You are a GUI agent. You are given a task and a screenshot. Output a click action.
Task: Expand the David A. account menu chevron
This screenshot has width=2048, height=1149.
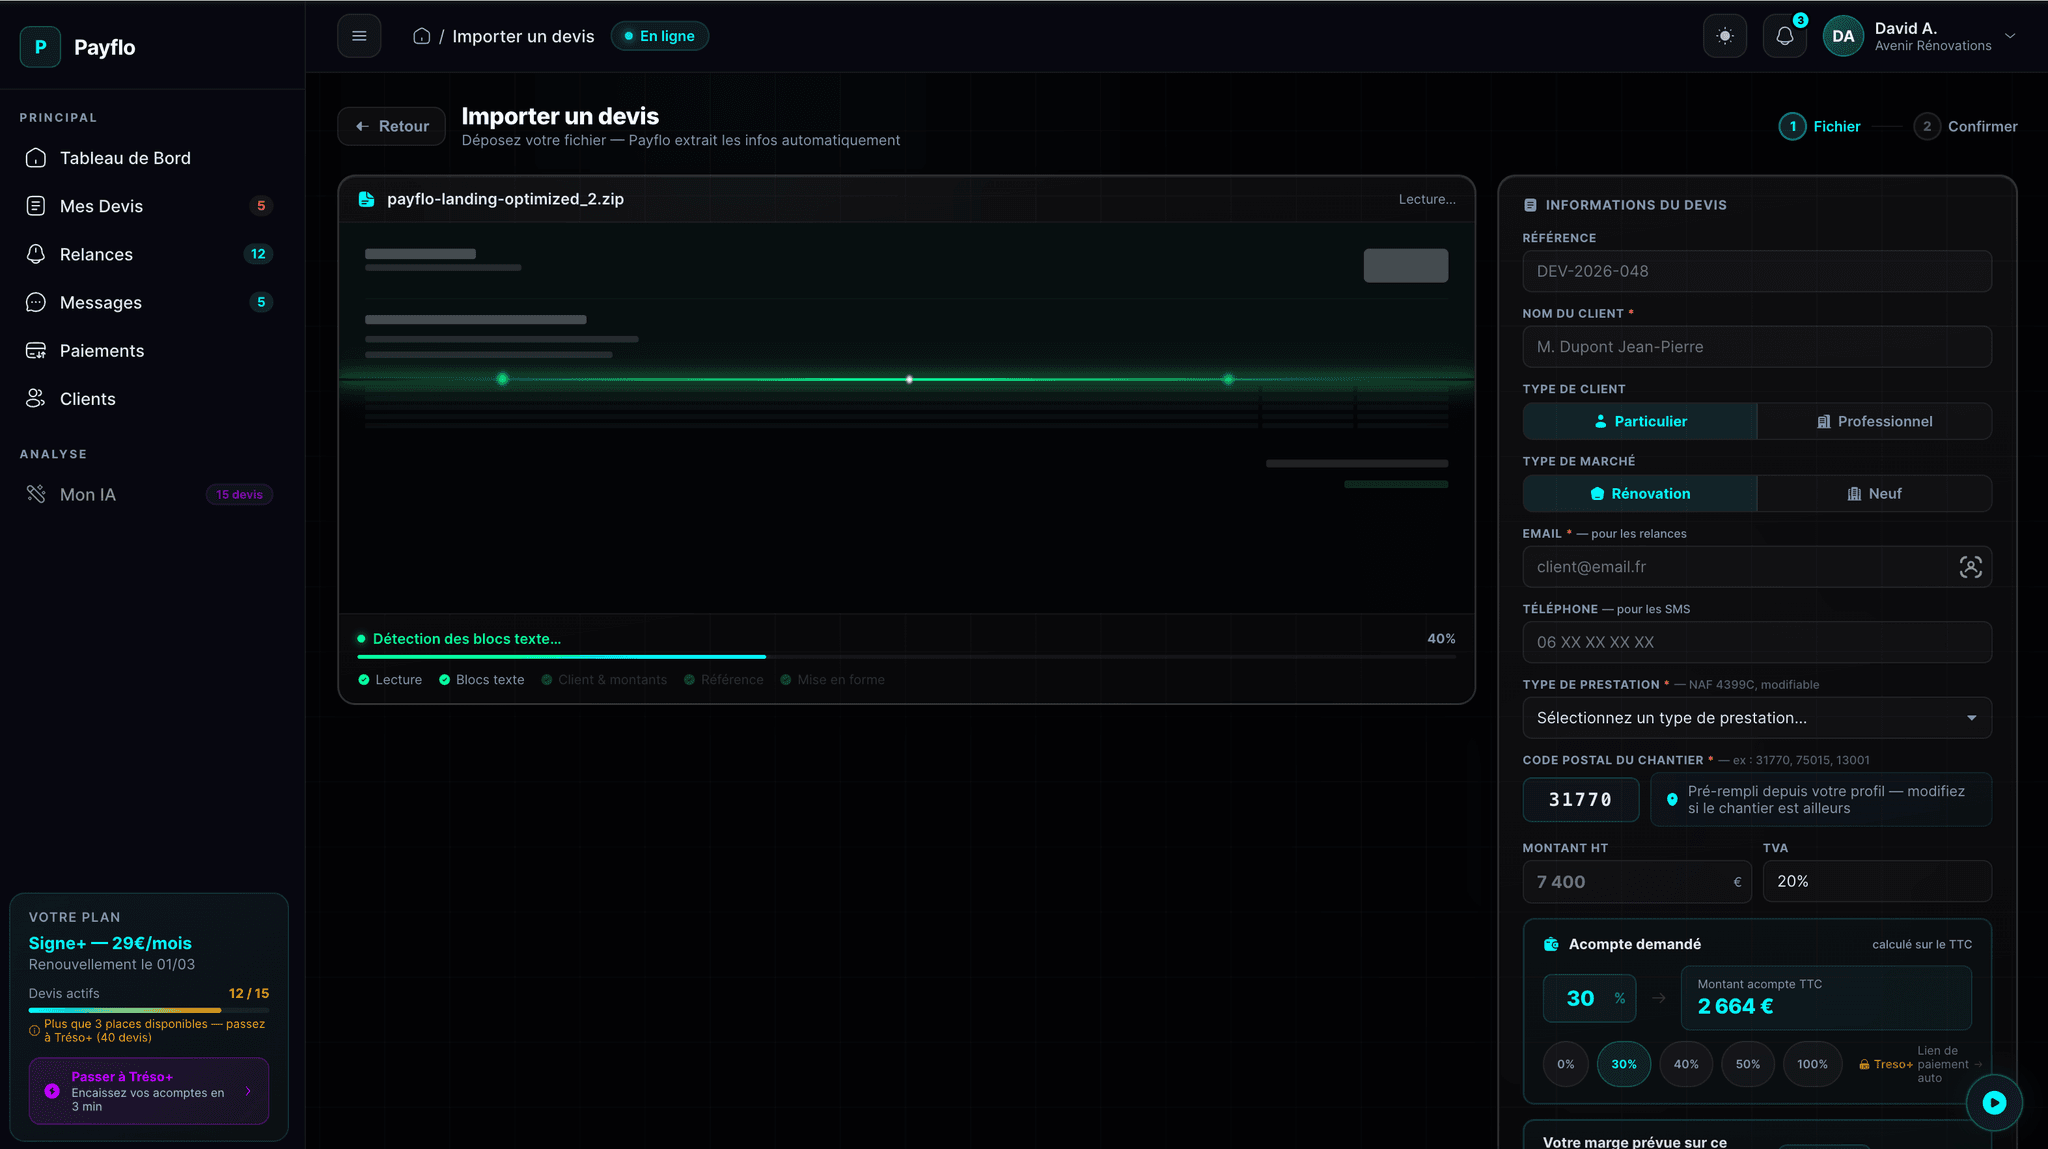[x=2010, y=36]
